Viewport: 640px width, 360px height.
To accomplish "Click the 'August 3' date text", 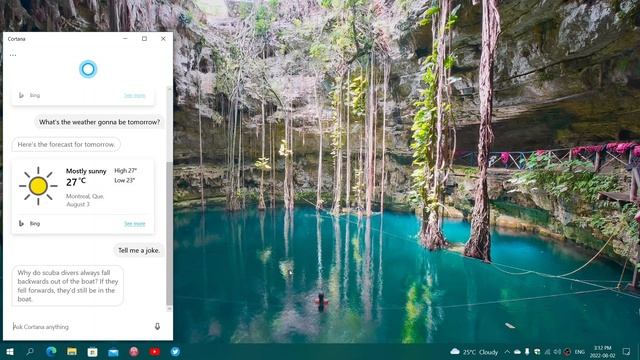I will point(78,204).
